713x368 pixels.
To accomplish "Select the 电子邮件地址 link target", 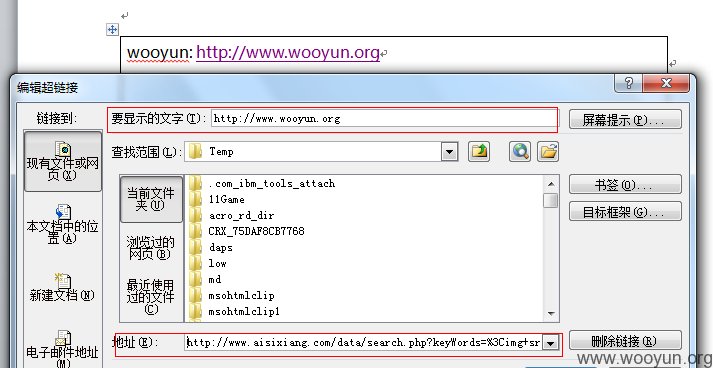I will [63, 348].
